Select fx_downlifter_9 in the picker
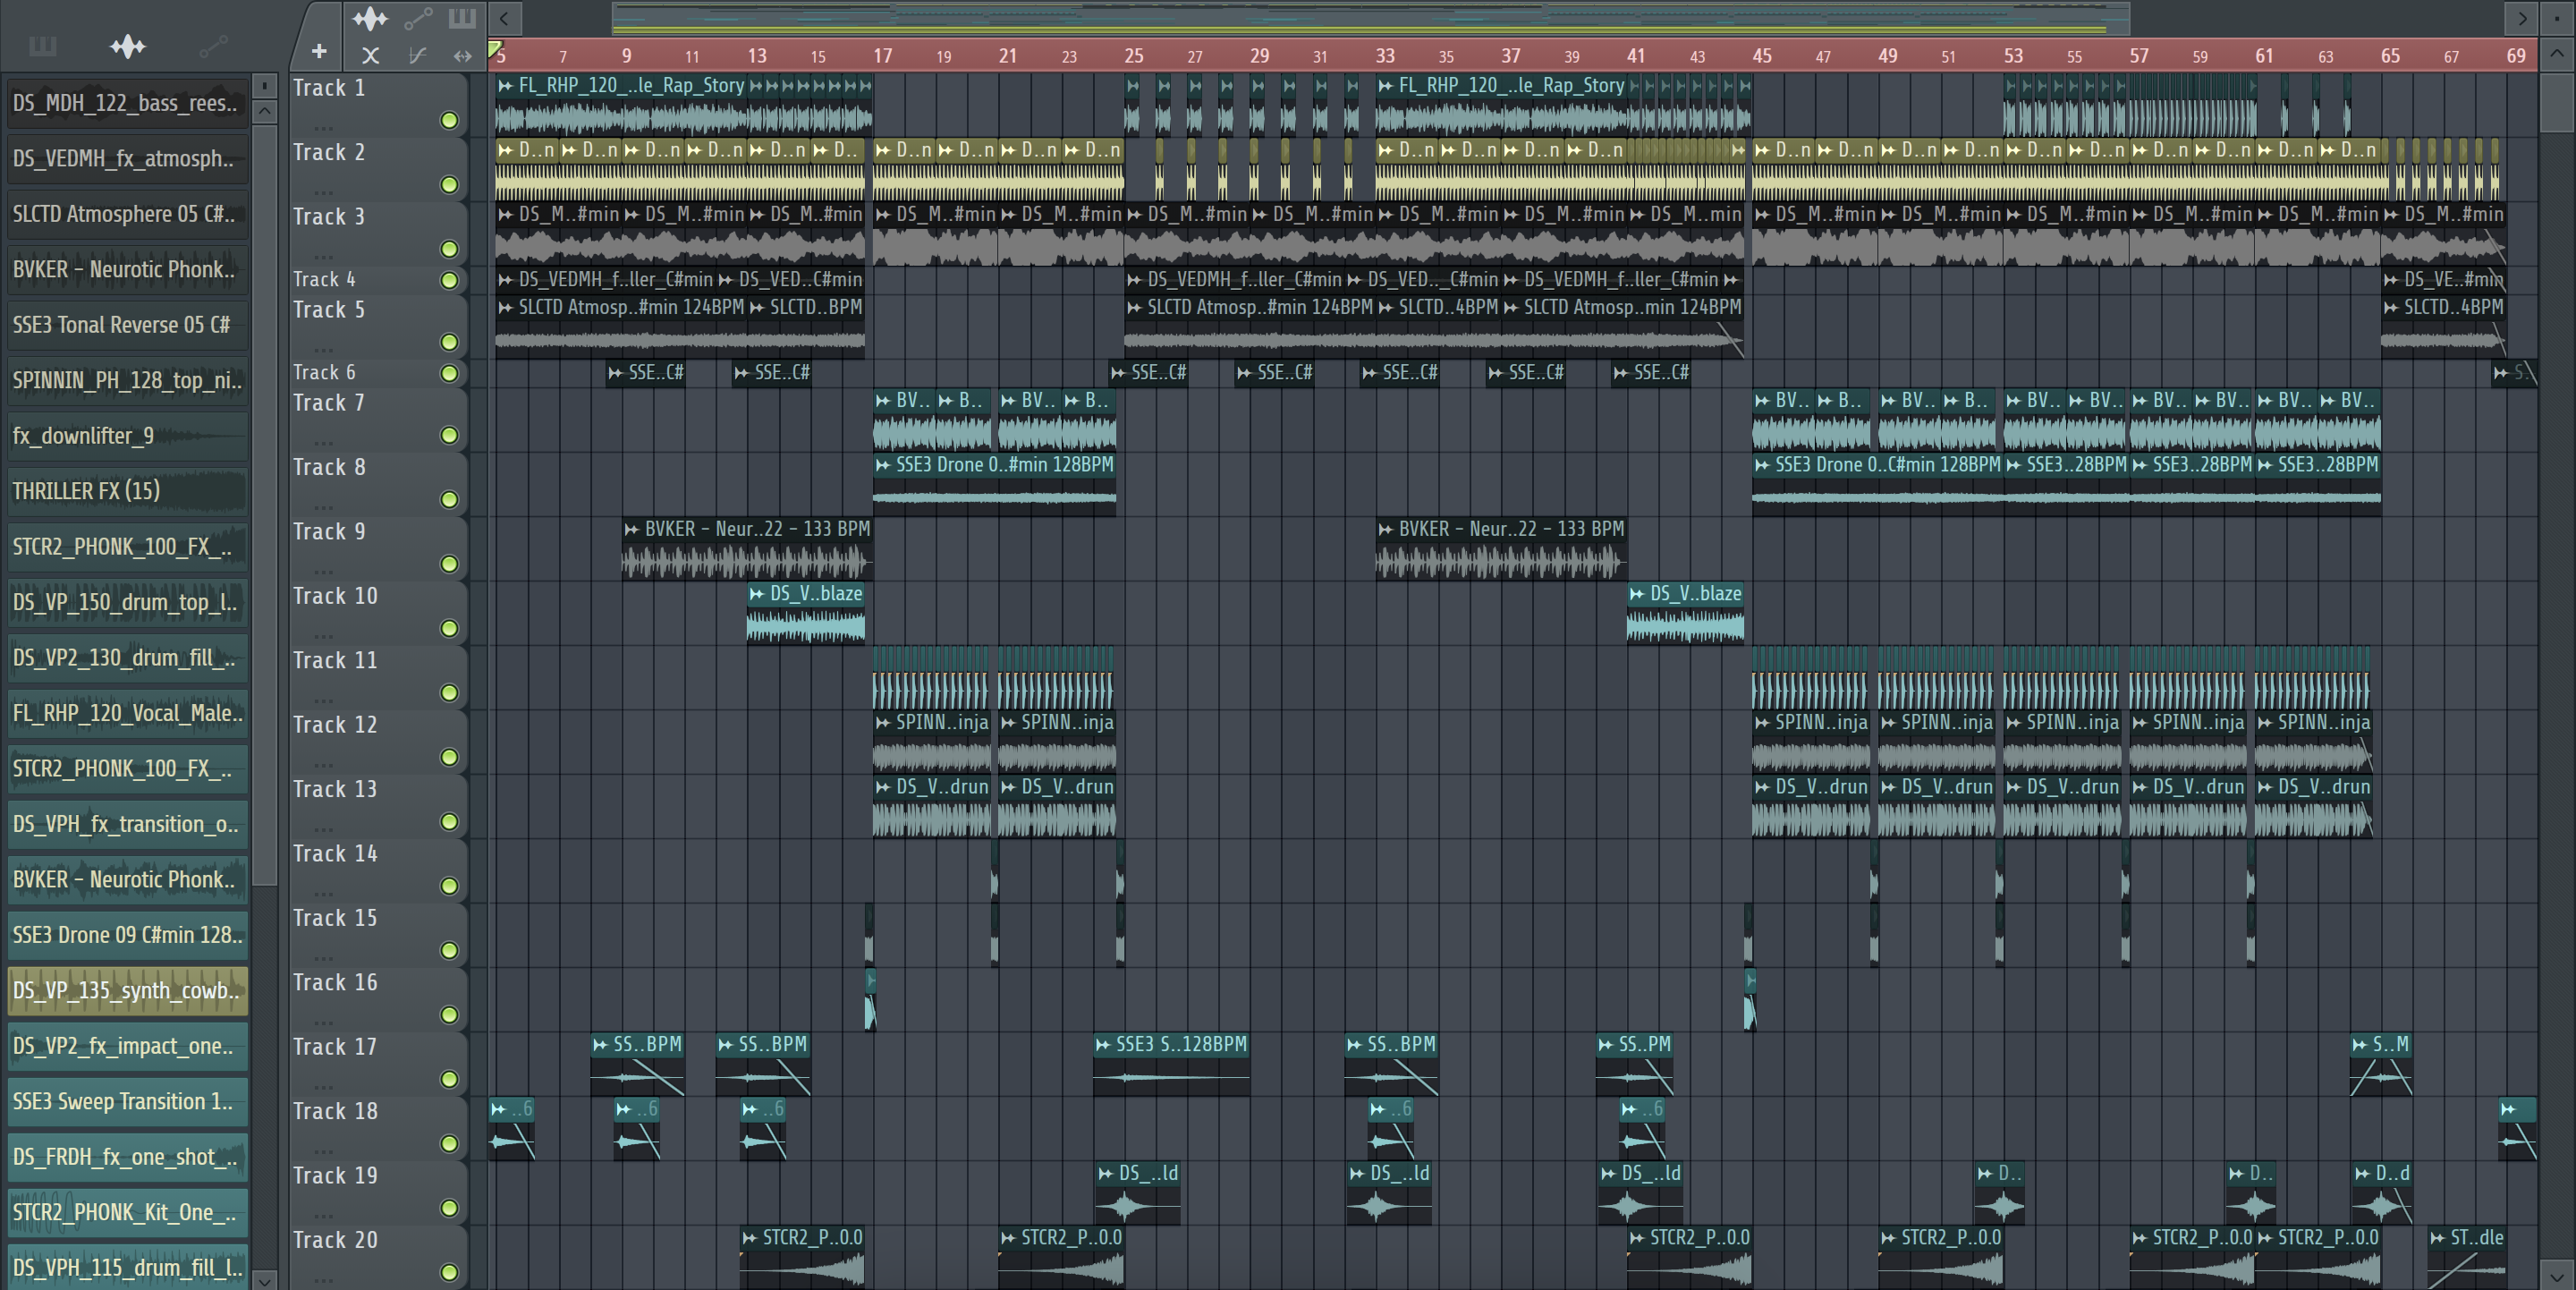2576x1290 pixels. click(127, 436)
